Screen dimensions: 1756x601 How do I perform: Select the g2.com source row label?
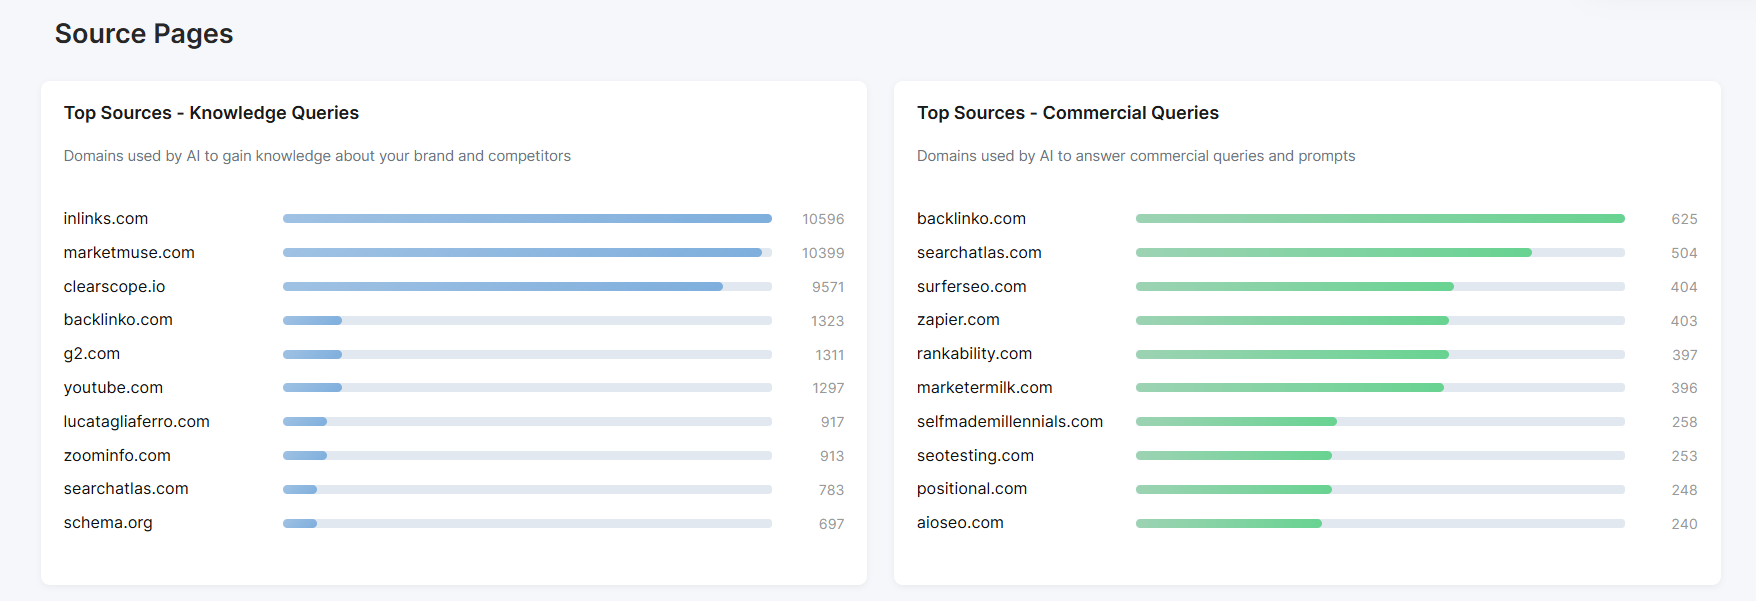(91, 354)
